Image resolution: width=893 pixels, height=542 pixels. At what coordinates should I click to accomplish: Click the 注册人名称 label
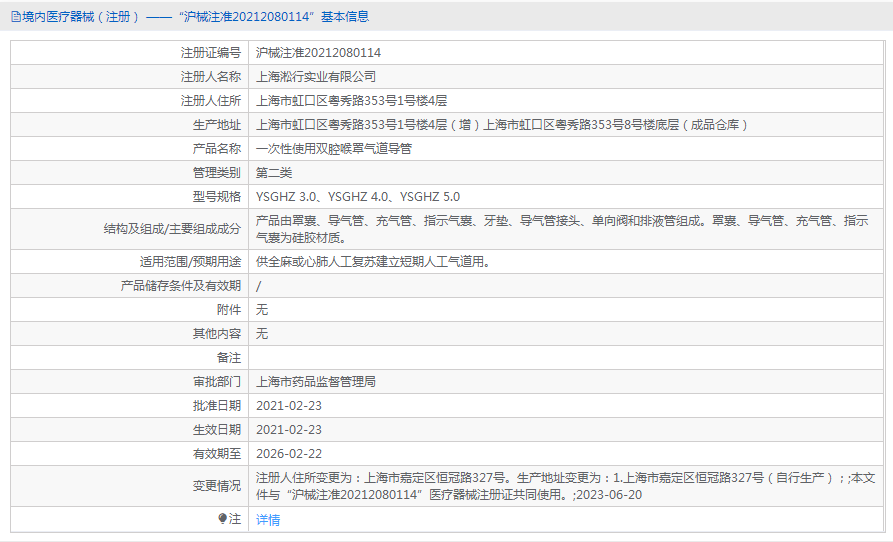click(211, 77)
